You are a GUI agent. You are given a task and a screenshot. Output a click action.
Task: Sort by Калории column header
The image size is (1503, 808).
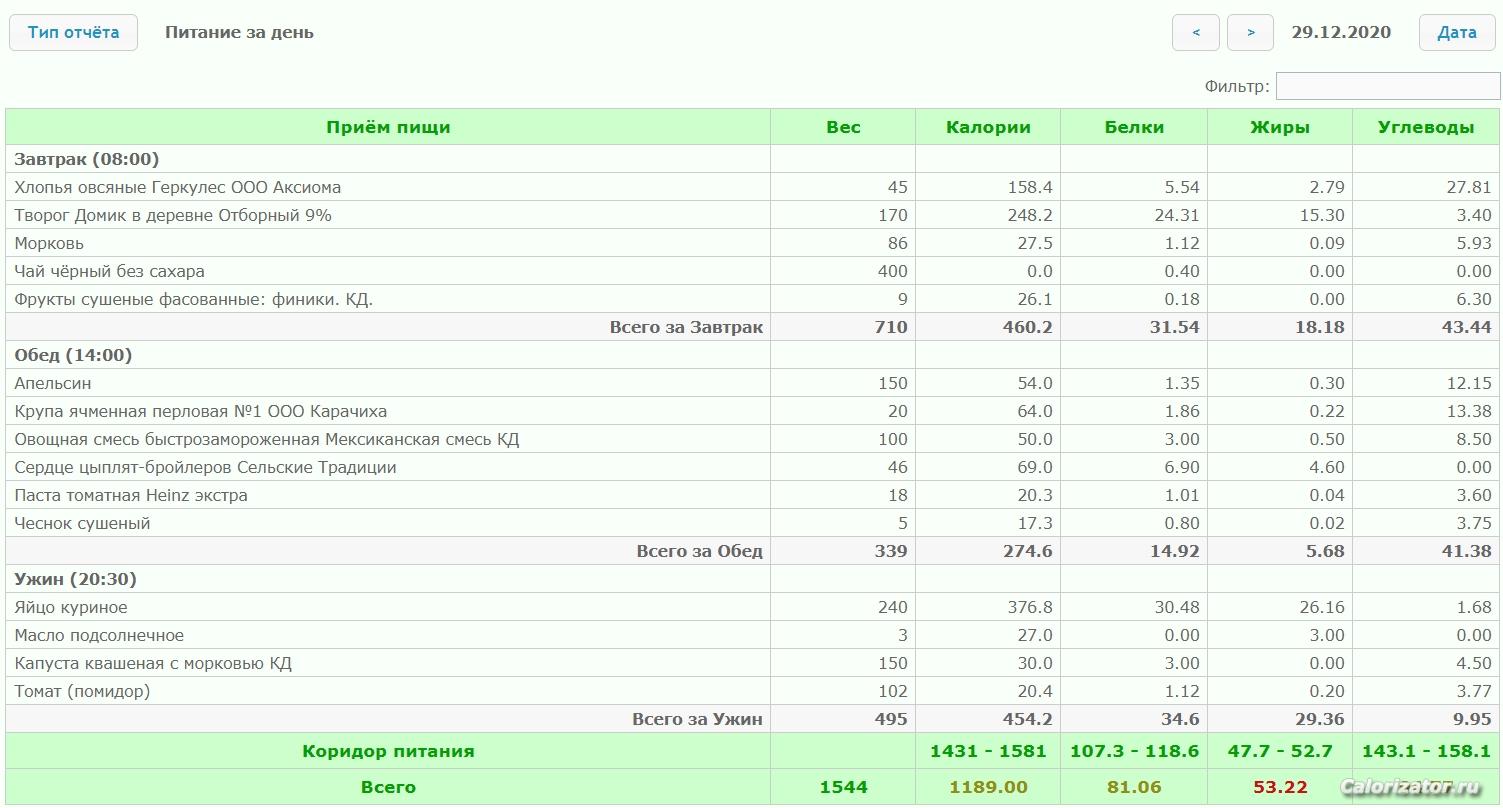point(988,127)
